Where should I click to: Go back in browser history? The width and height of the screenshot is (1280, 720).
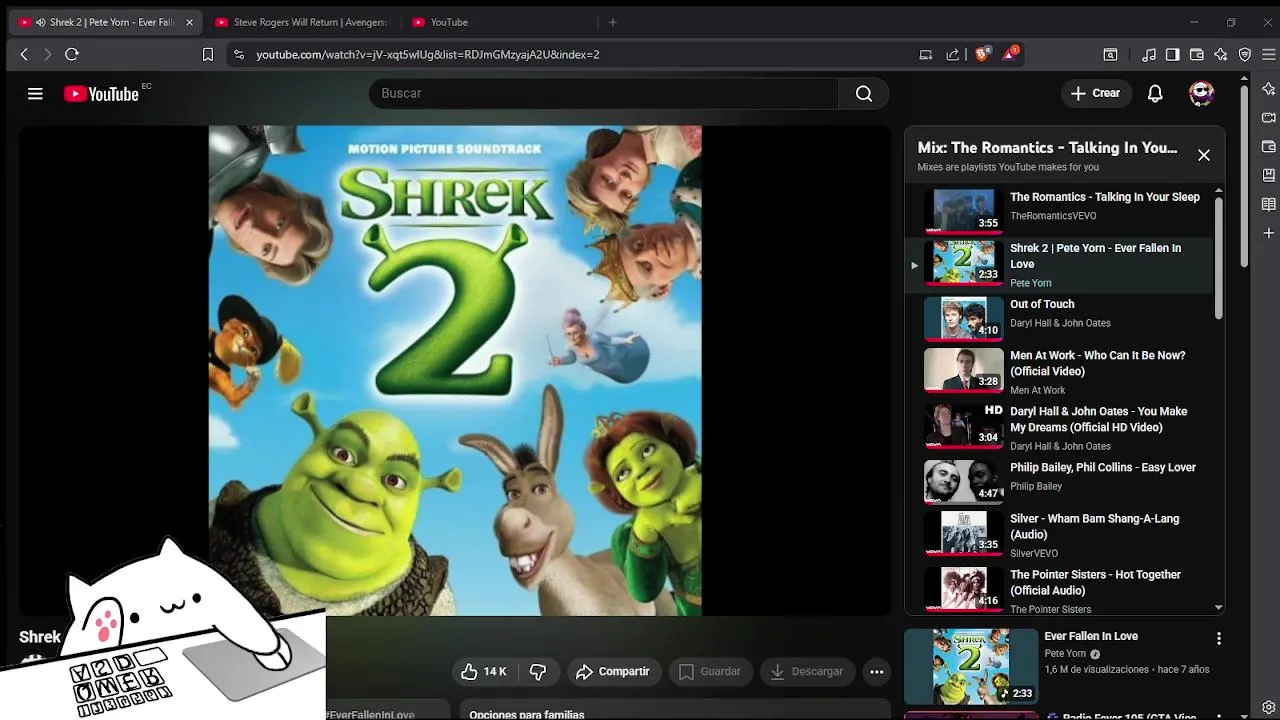click(x=24, y=54)
